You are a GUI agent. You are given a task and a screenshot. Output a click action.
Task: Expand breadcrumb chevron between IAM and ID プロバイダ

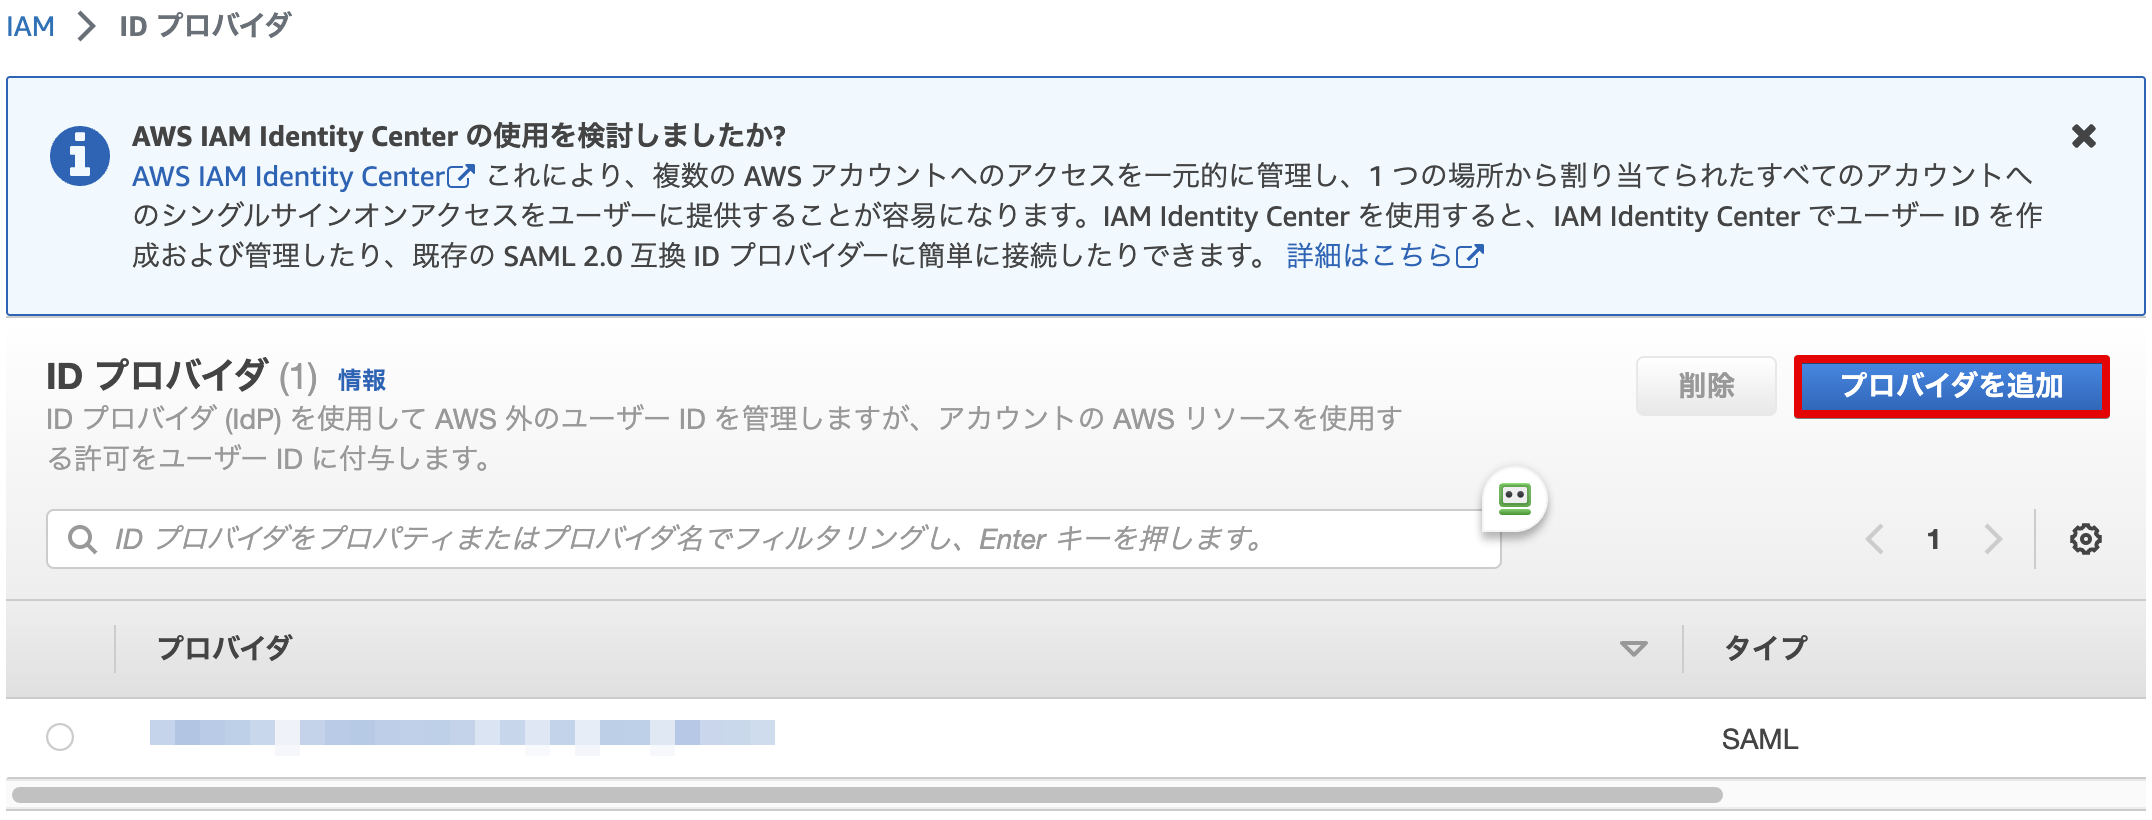(86, 25)
